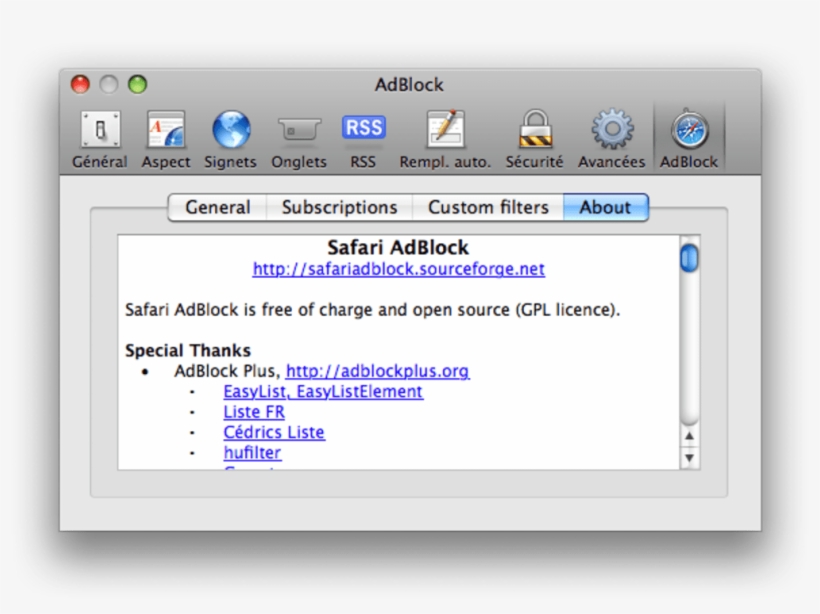Open the Avancées gear pane
The width and height of the screenshot is (820, 614).
click(x=611, y=139)
